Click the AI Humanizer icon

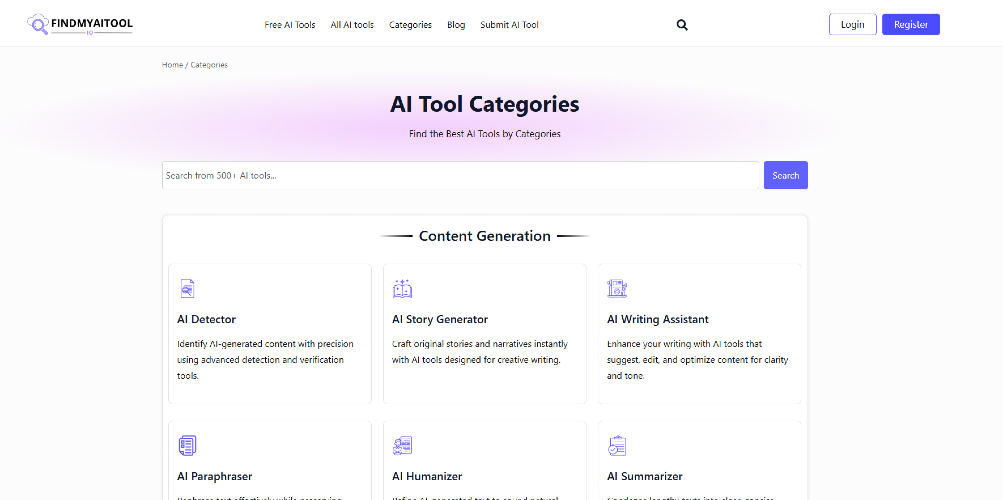402,446
